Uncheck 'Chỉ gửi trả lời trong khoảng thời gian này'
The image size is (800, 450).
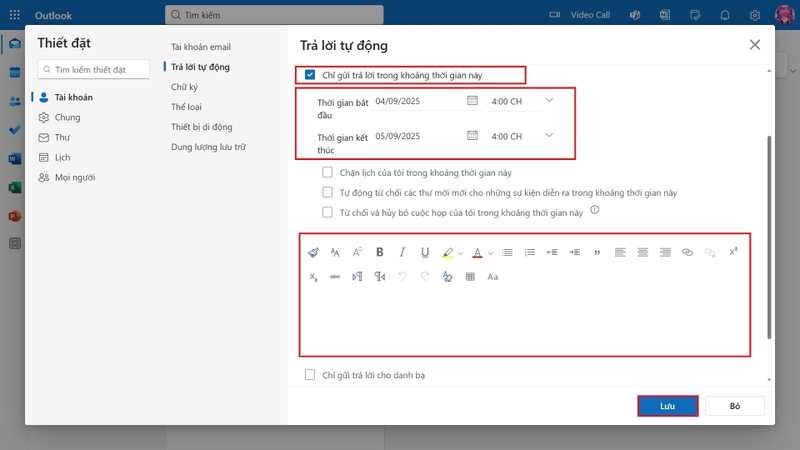(x=310, y=75)
